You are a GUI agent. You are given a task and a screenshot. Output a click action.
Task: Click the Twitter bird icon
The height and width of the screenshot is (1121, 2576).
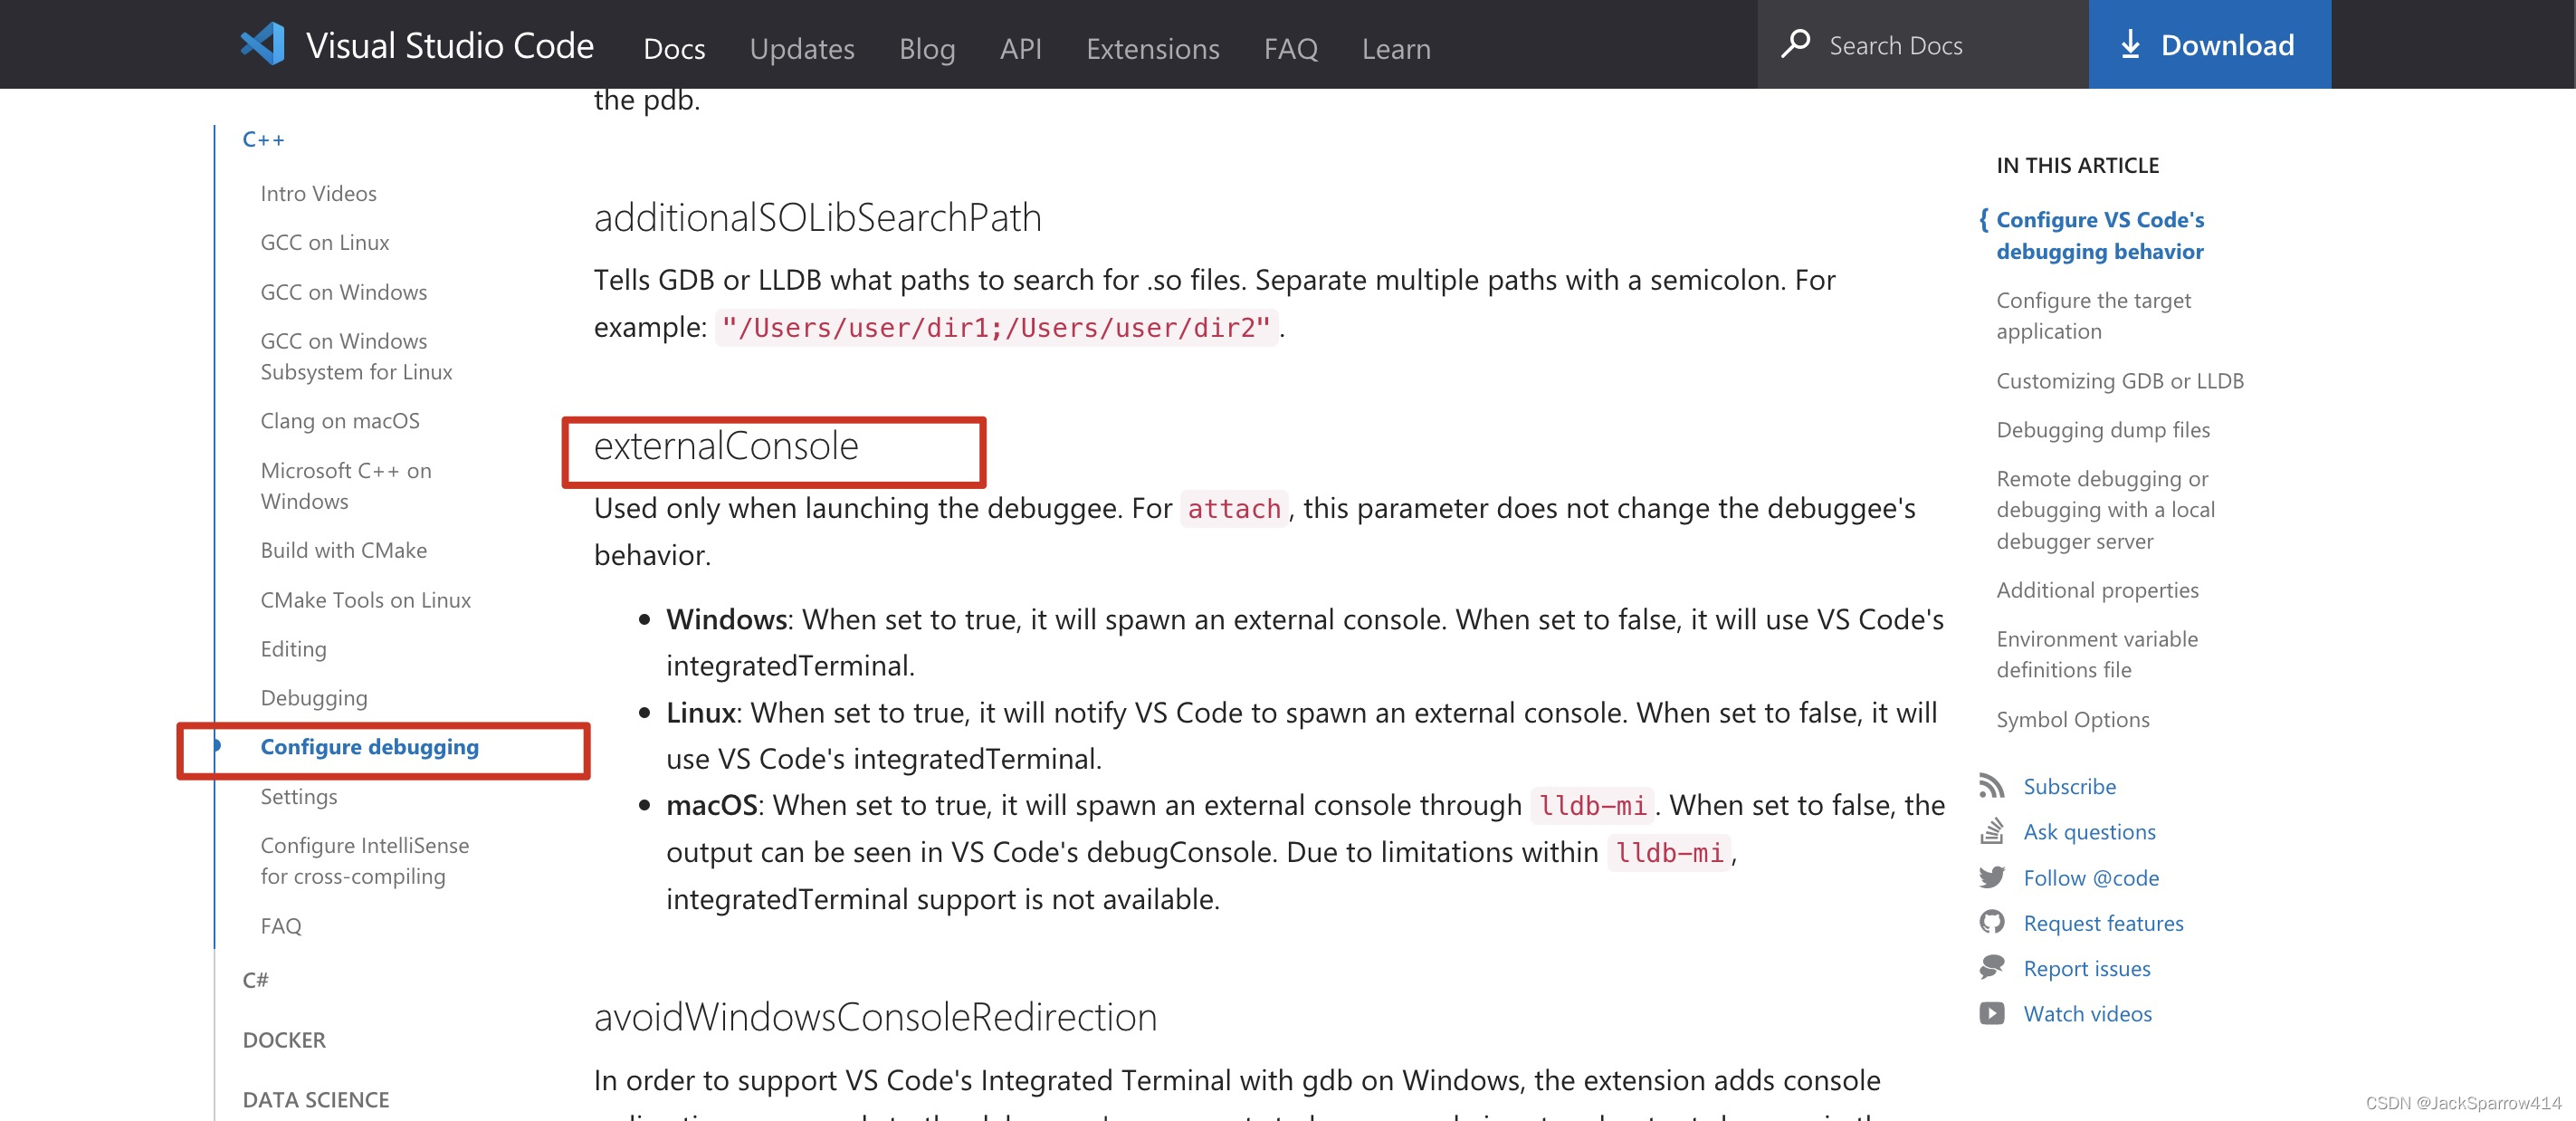click(1991, 877)
